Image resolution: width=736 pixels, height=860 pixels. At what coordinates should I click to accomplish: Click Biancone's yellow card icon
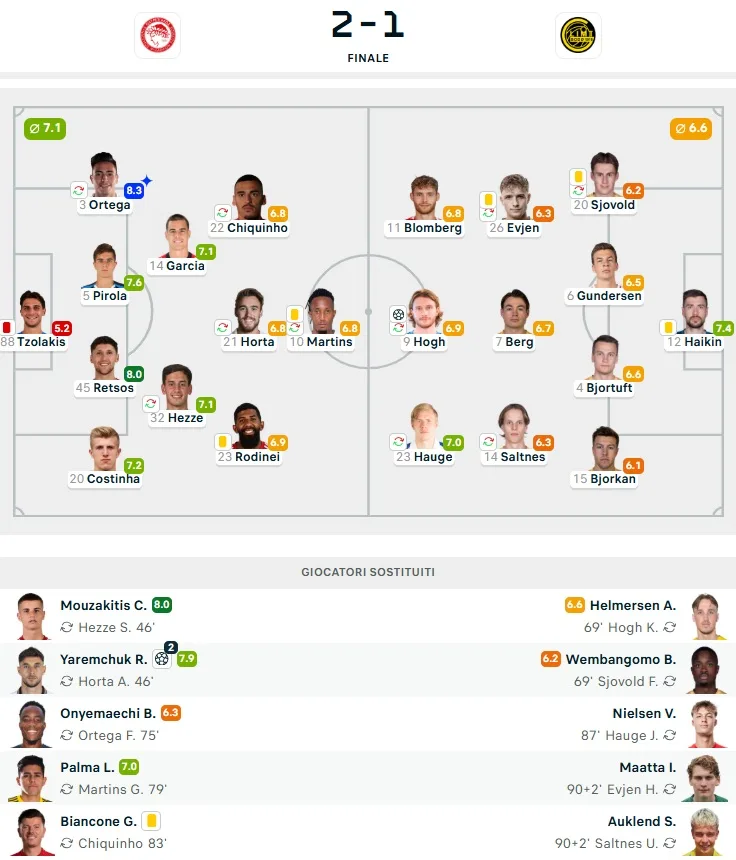coord(153,821)
